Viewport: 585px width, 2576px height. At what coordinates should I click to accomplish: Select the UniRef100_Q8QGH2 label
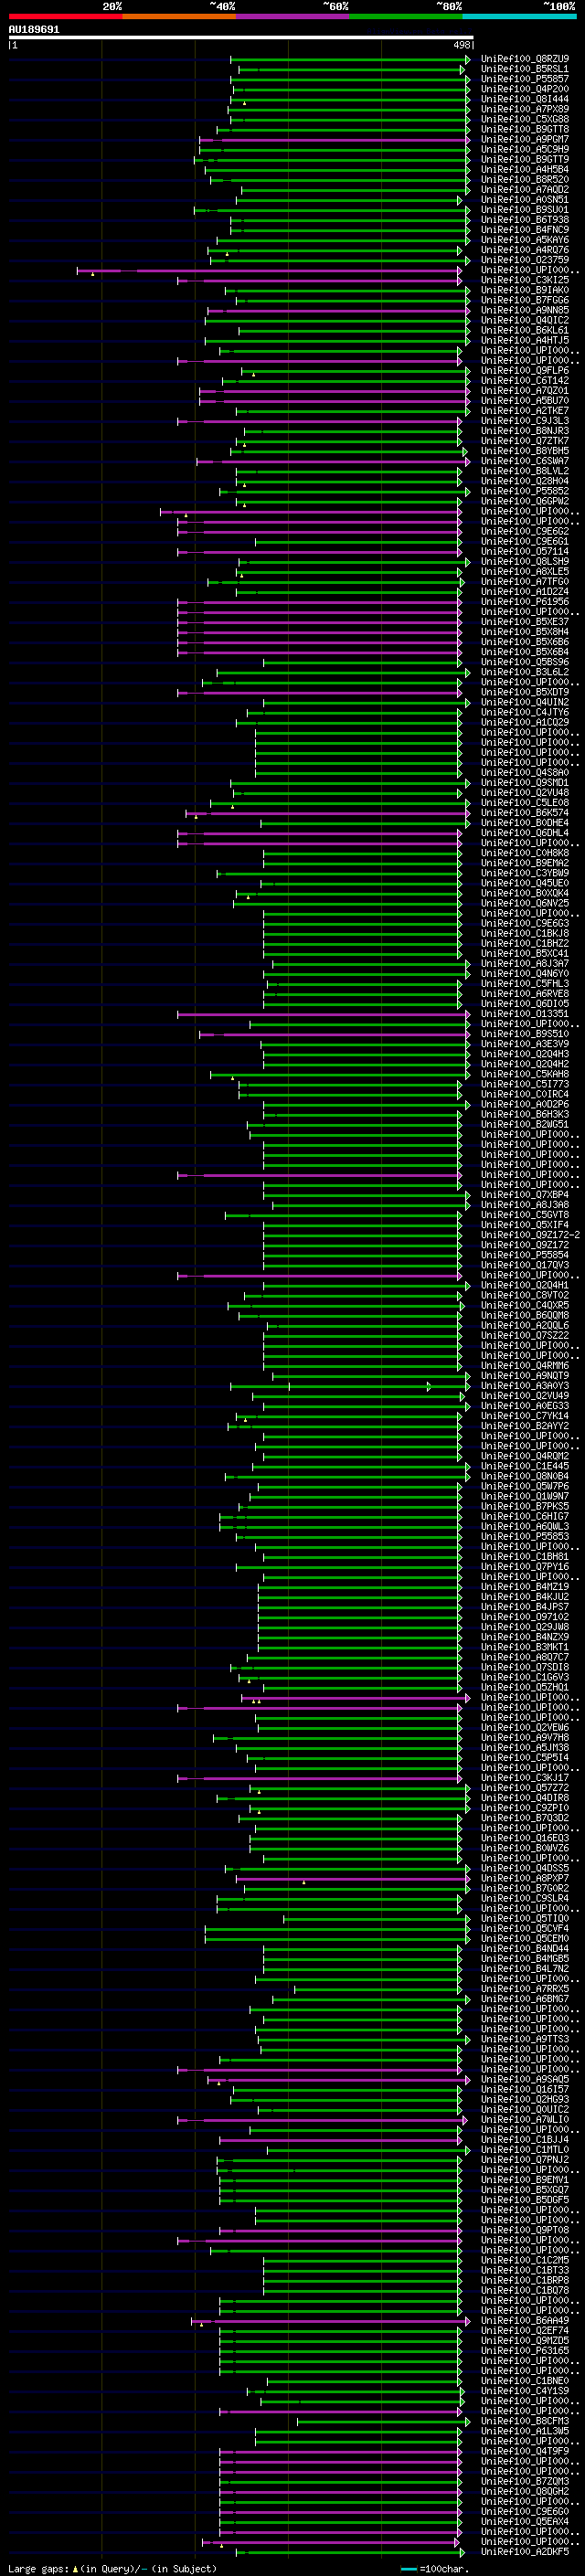(524, 2491)
